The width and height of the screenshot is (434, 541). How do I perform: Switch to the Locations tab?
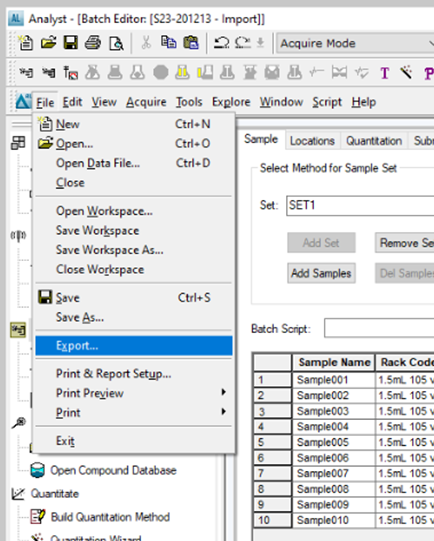[x=312, y=141]
